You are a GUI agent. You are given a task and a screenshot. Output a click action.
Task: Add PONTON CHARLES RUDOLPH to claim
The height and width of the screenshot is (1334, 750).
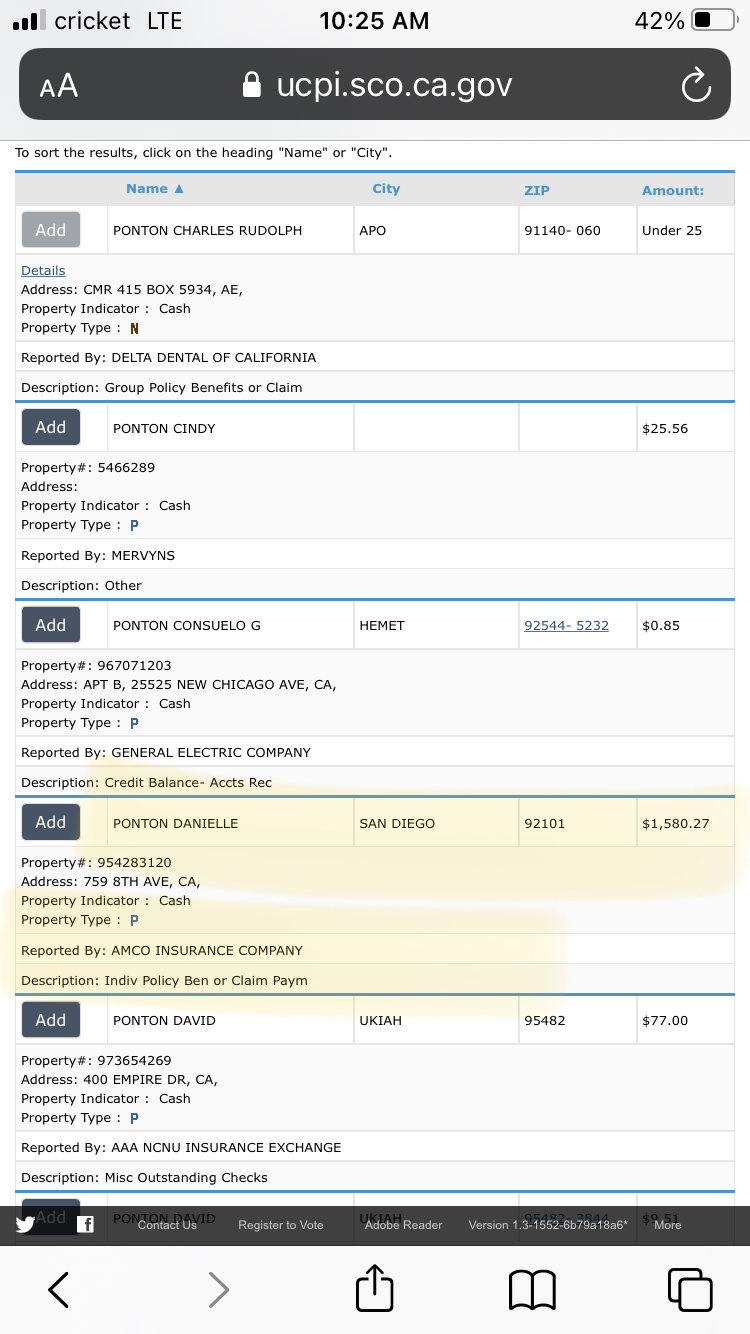coord(51,230)
